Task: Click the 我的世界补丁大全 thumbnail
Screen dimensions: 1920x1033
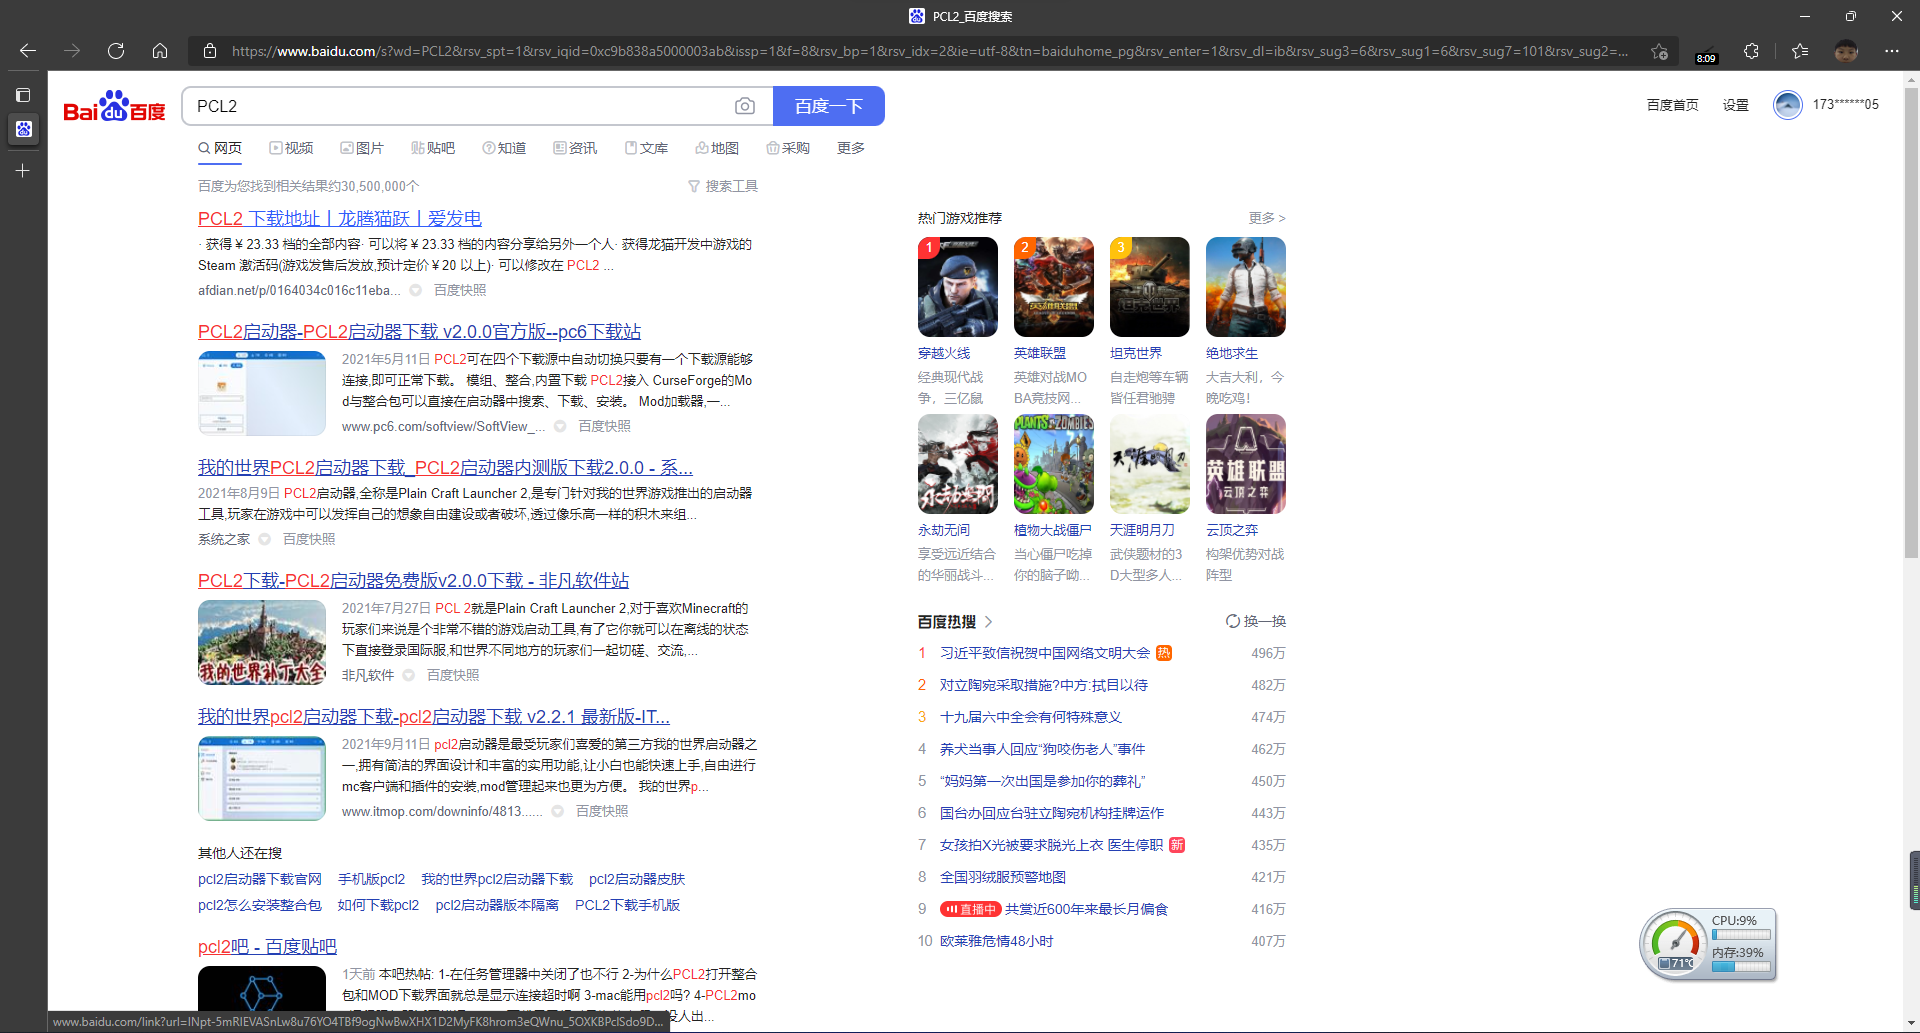Action: (x=262, y=642)
